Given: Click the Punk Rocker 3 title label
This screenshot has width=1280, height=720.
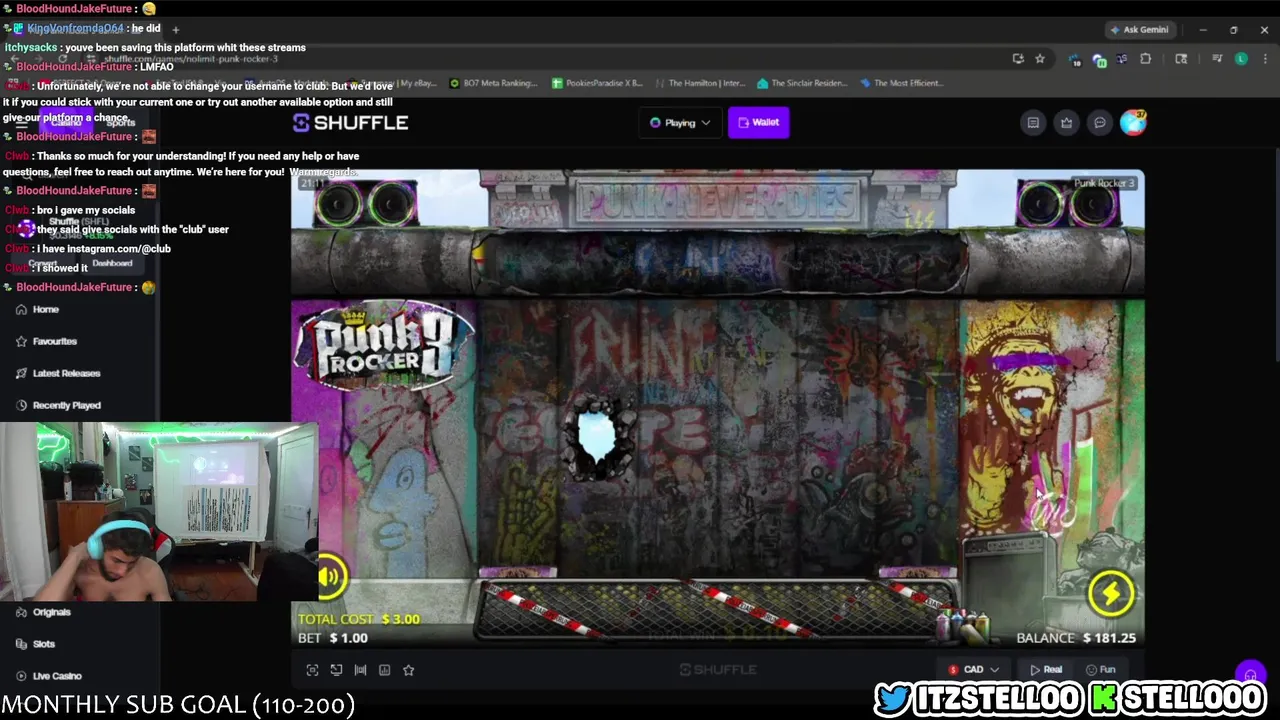Looking at the screenshot, I should tap(1104, 183).
